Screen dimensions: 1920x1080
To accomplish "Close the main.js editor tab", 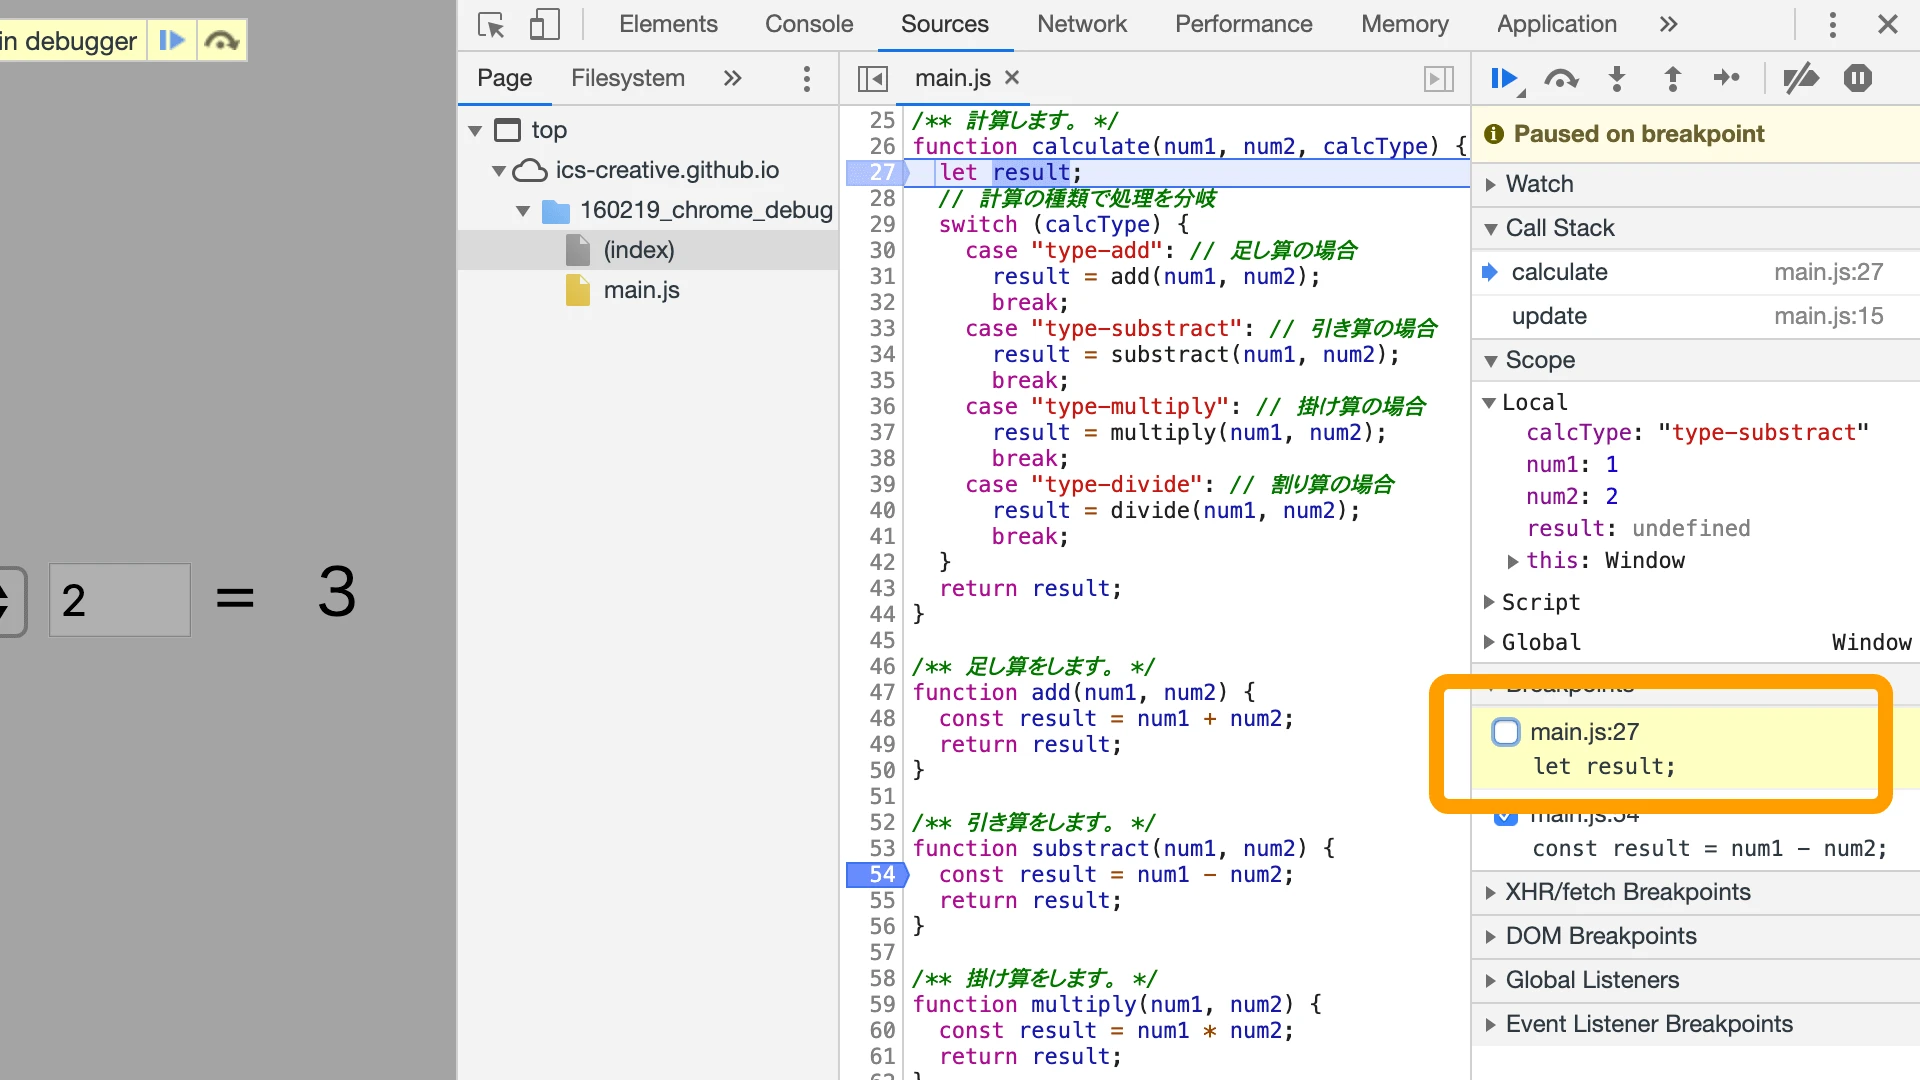I will (1012, 77).
